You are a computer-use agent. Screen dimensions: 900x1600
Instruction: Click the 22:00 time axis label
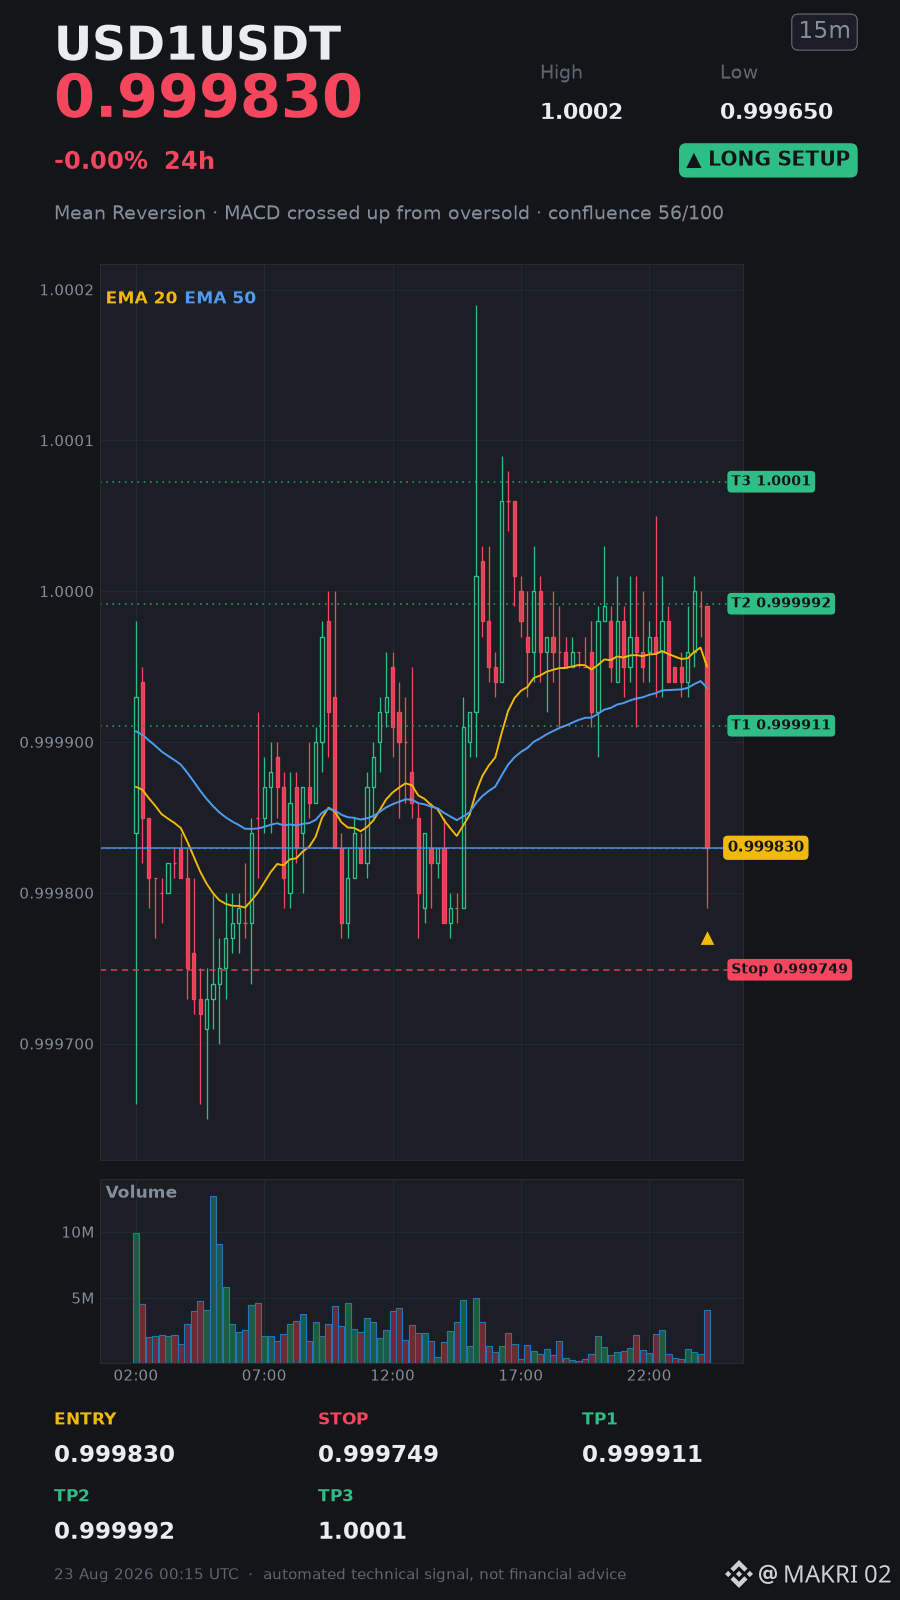pos(649,1376)
